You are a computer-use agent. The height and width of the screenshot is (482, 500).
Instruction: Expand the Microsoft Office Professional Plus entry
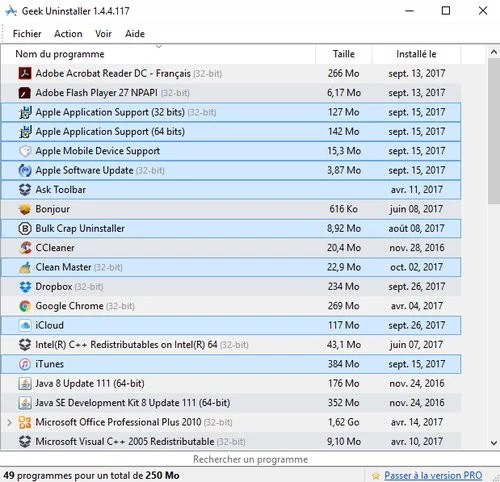pyautogui.click(x=9, y=422)
